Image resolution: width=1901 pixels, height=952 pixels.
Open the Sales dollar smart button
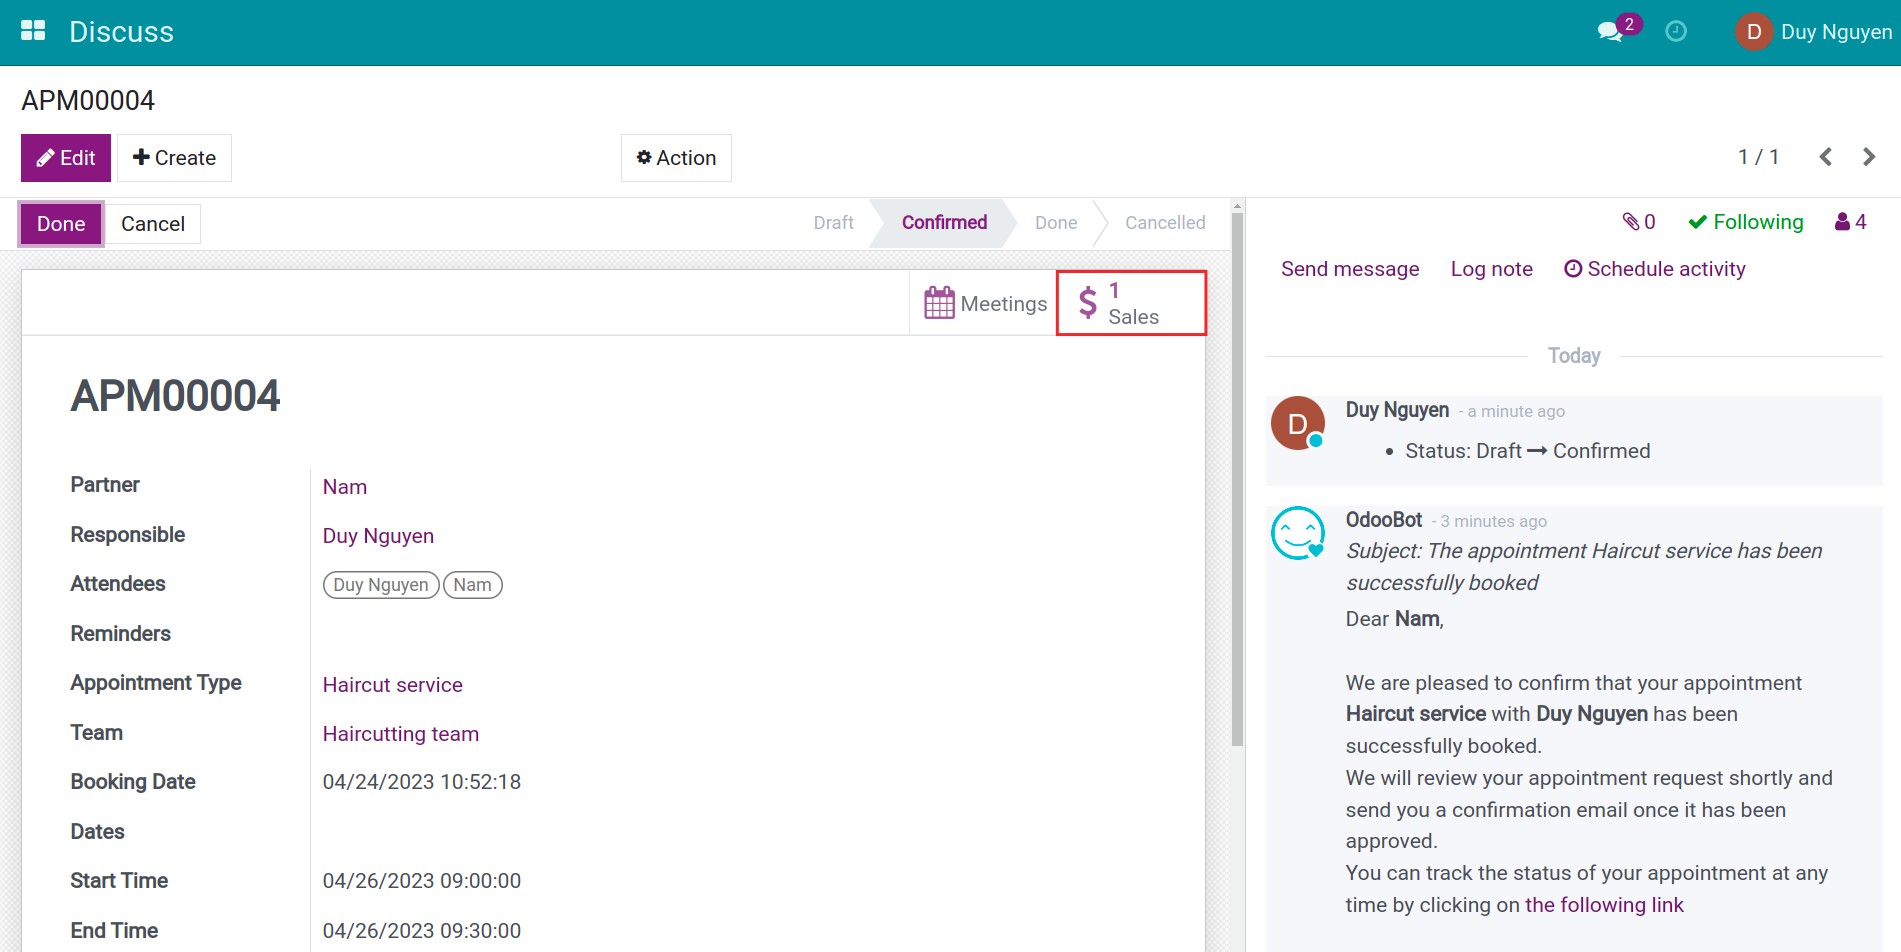pos(1131,303)
